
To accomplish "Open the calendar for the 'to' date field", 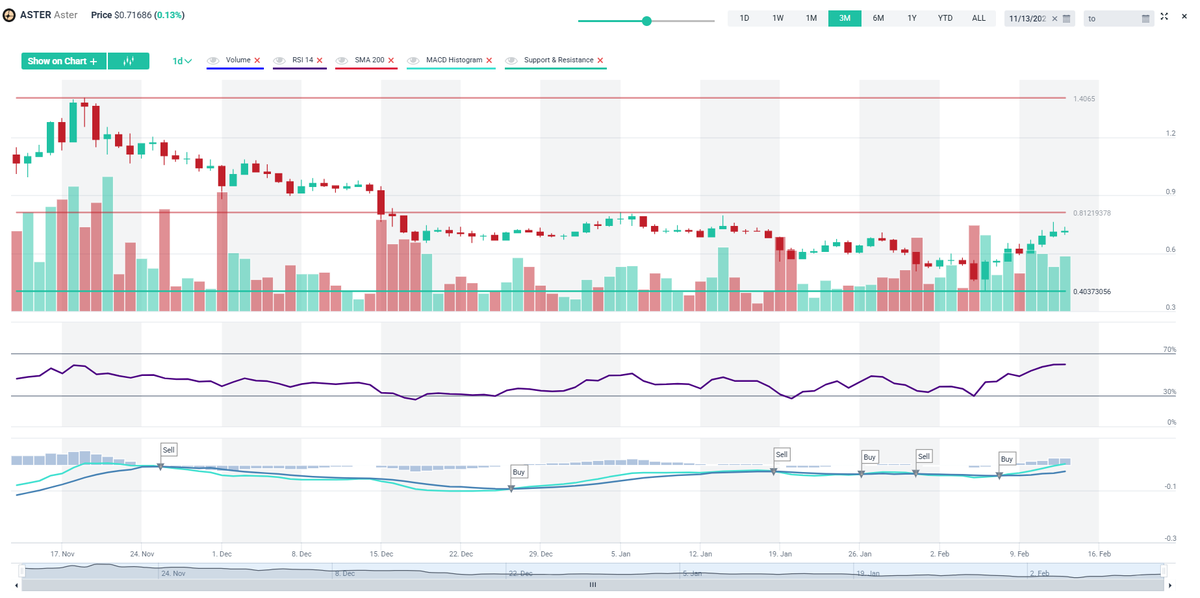I will (1146, 18).
